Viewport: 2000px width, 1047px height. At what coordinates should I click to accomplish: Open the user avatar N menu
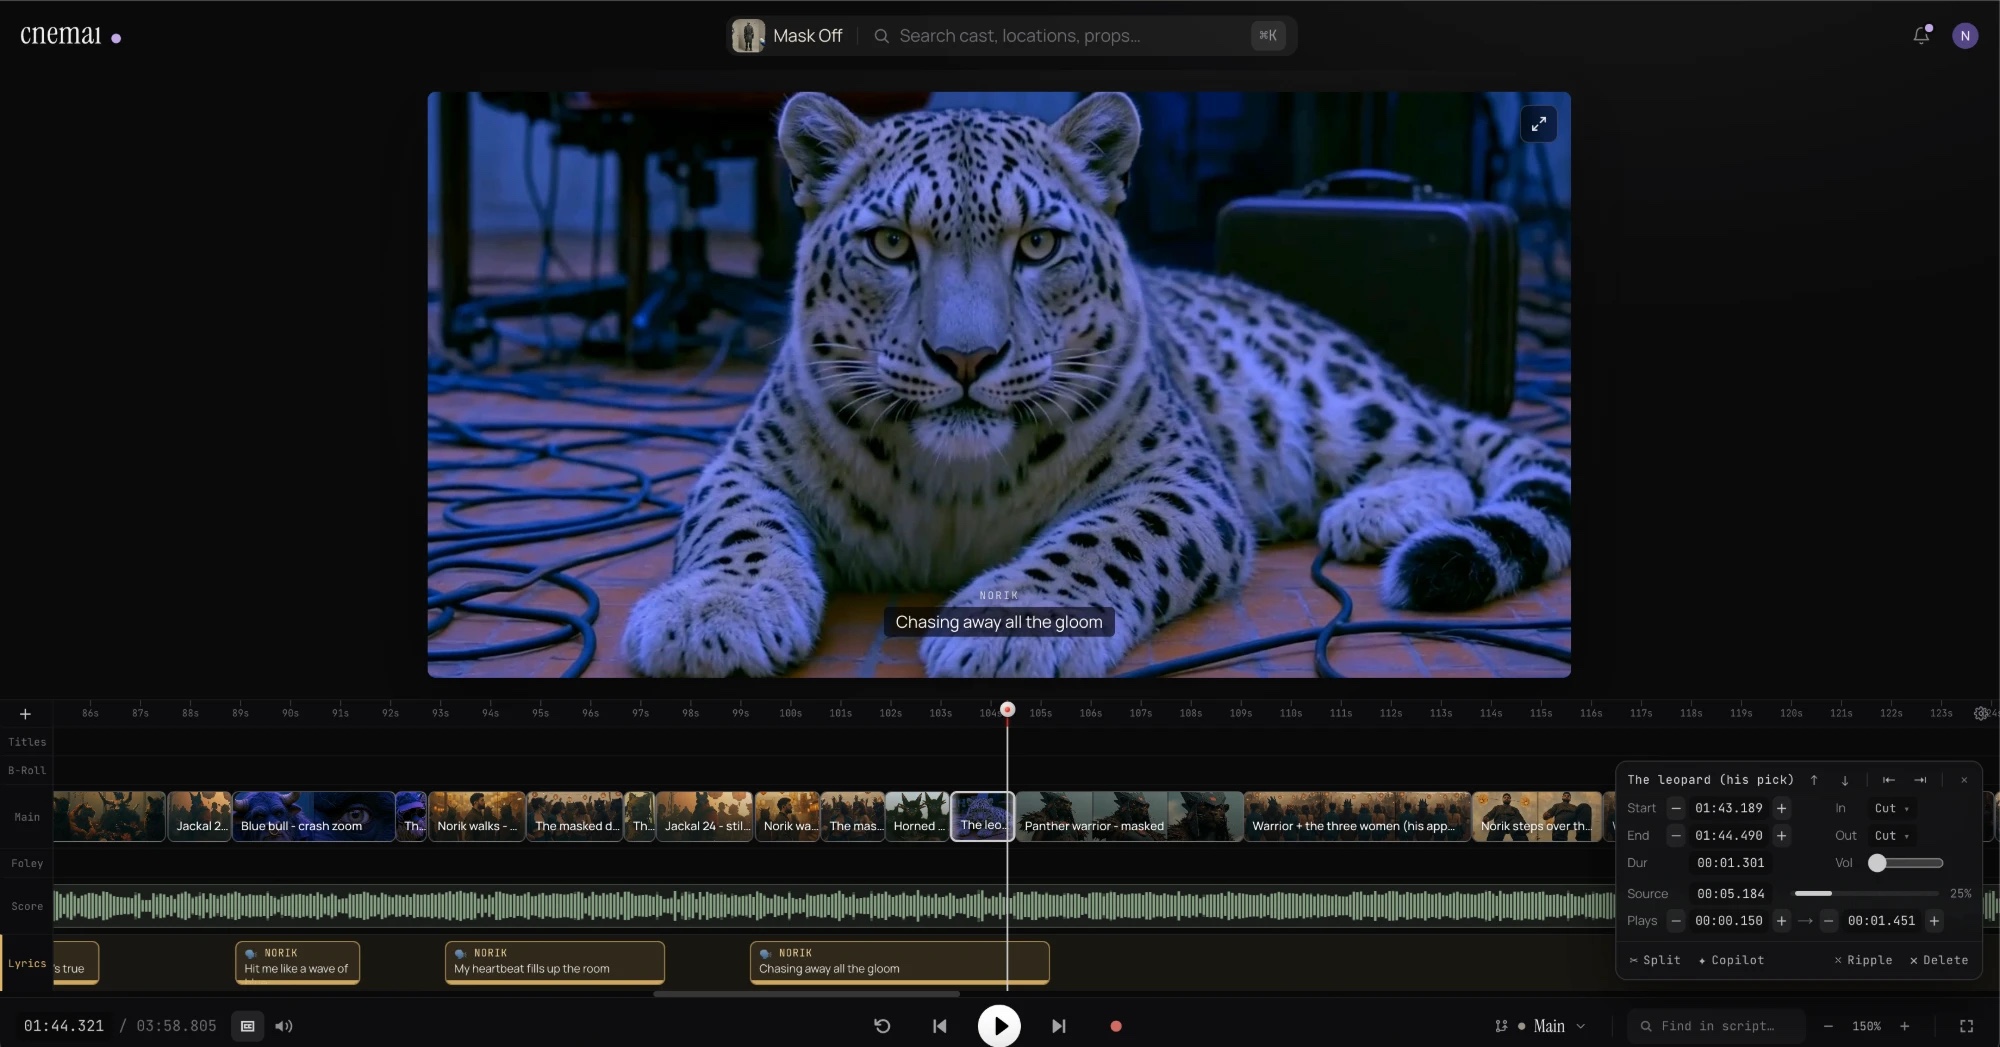[1964, 36]
